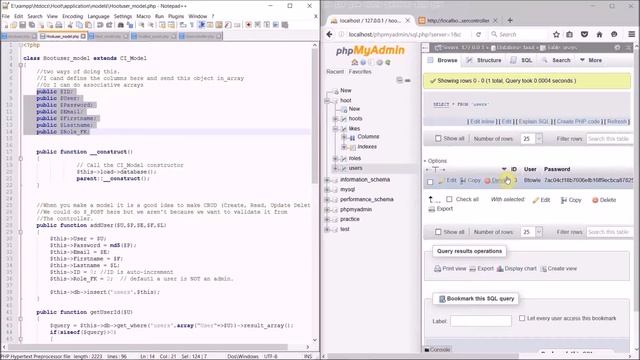Open Notepad++ Plugins menu

pyautogui.click(x=176, y=16)
